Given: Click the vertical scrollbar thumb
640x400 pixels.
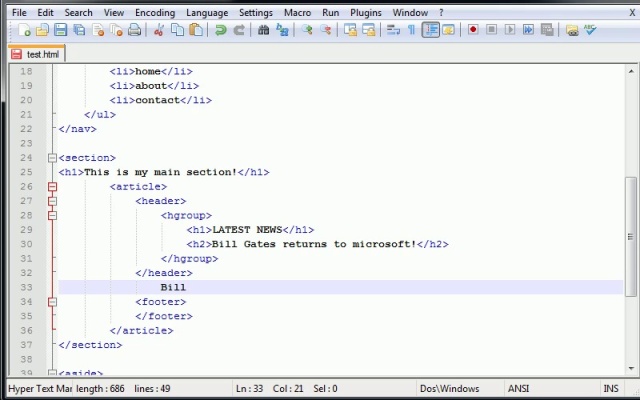Looking at the screenshot, I should (631, 235).
